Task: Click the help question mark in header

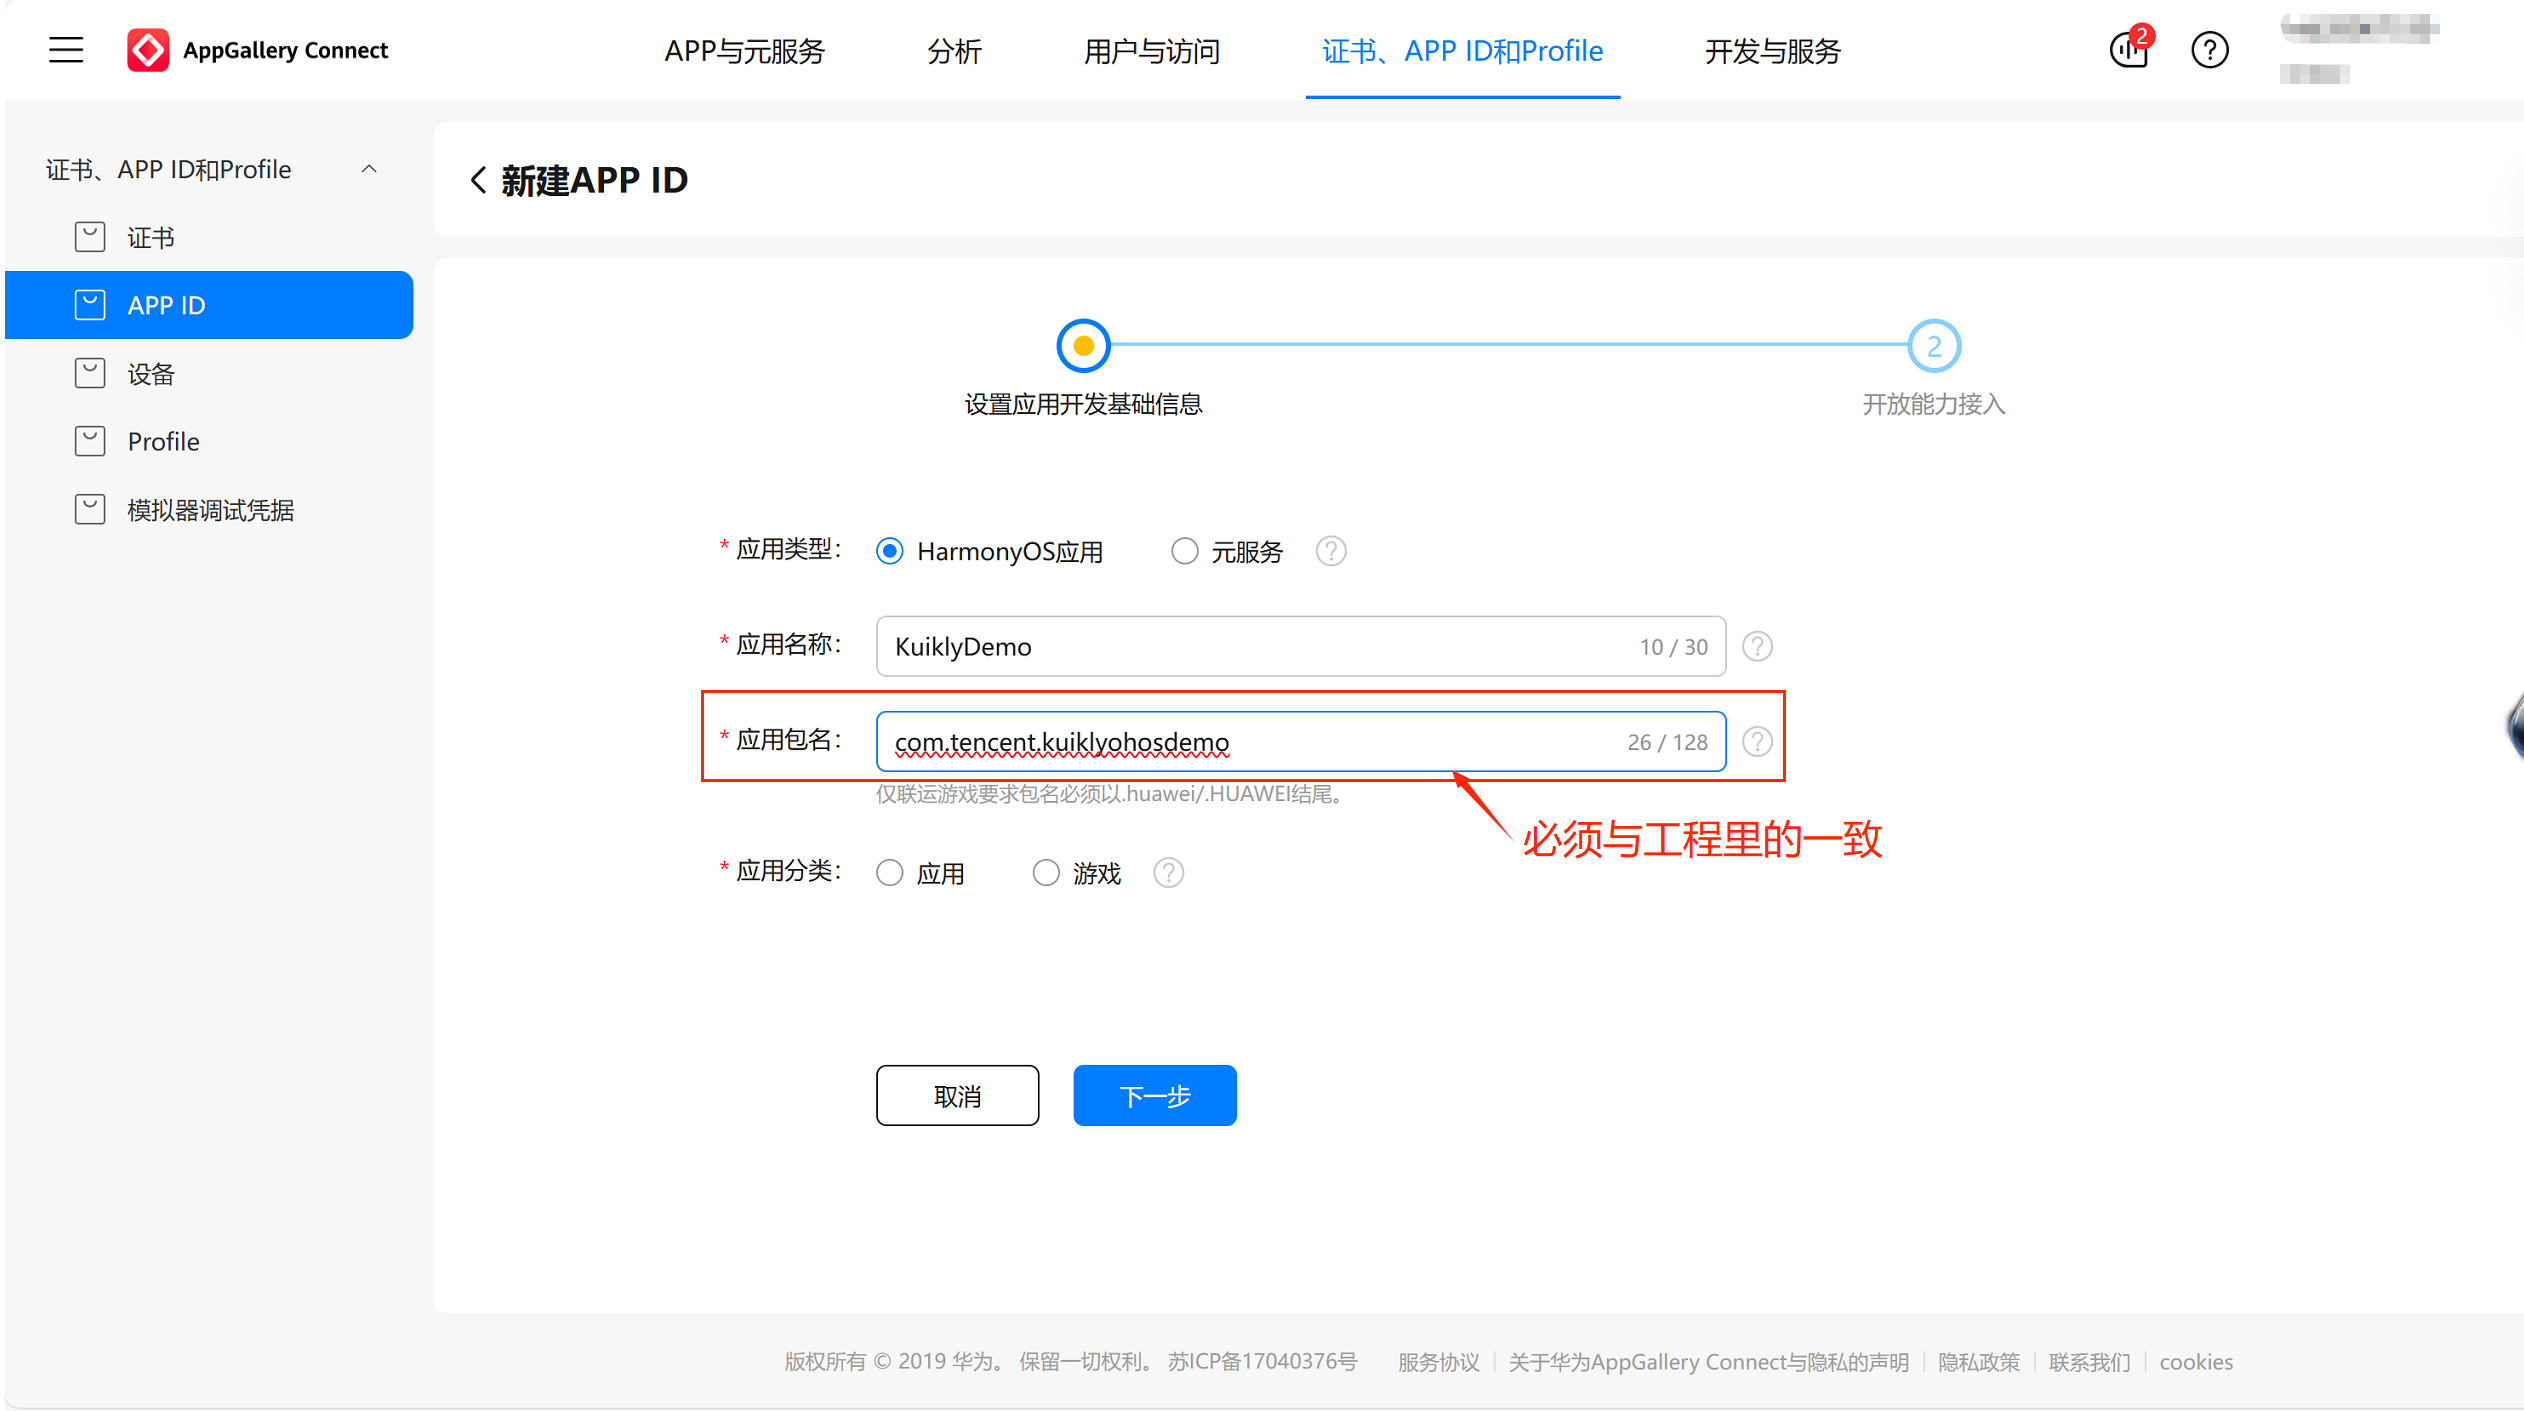Action: pyautogui.click(x=2209, y=50)
